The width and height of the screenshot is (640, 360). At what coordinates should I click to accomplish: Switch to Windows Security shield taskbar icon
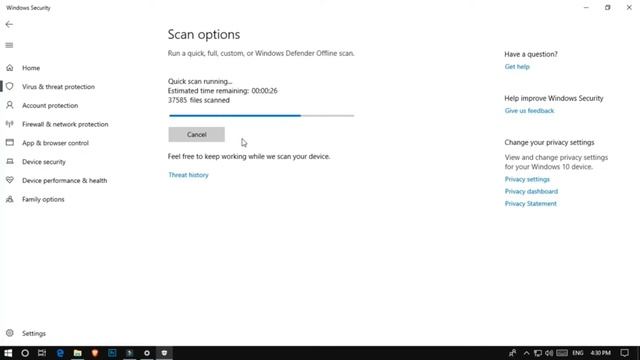164,353
